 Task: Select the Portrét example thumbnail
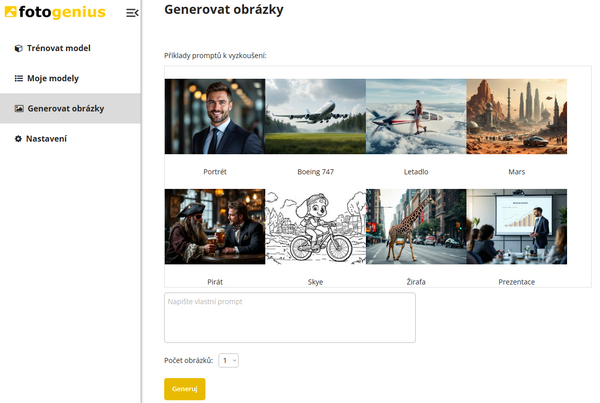pos(215,116)
